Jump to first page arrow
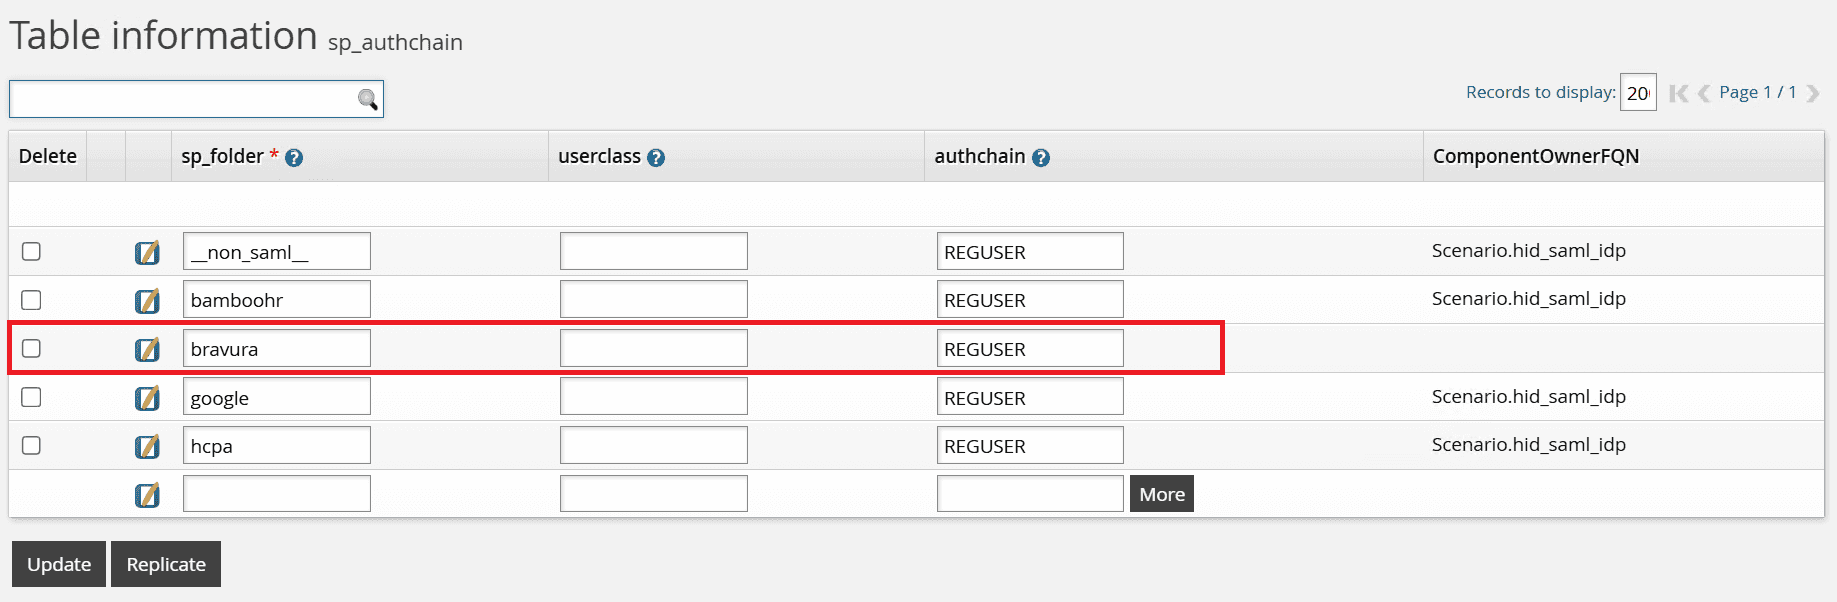This screenshot has width=1837, height=602. [1678, 93]
